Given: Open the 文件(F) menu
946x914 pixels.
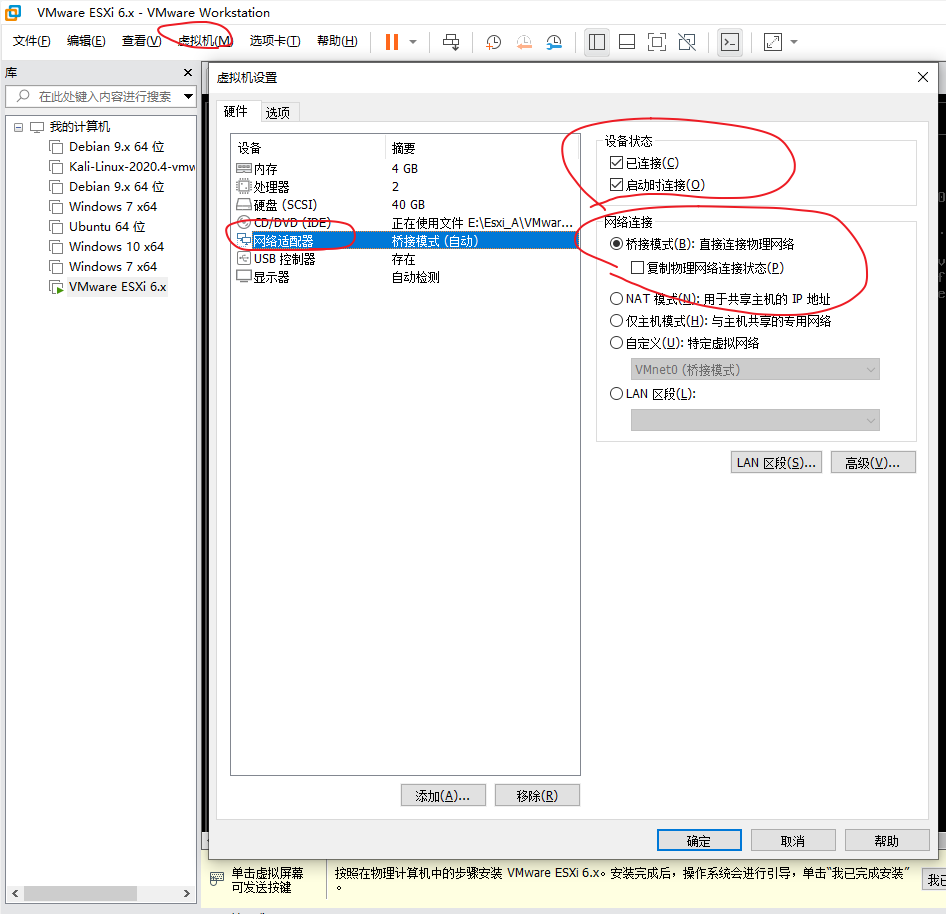Looking at the screenshot, I should [31, 40].
